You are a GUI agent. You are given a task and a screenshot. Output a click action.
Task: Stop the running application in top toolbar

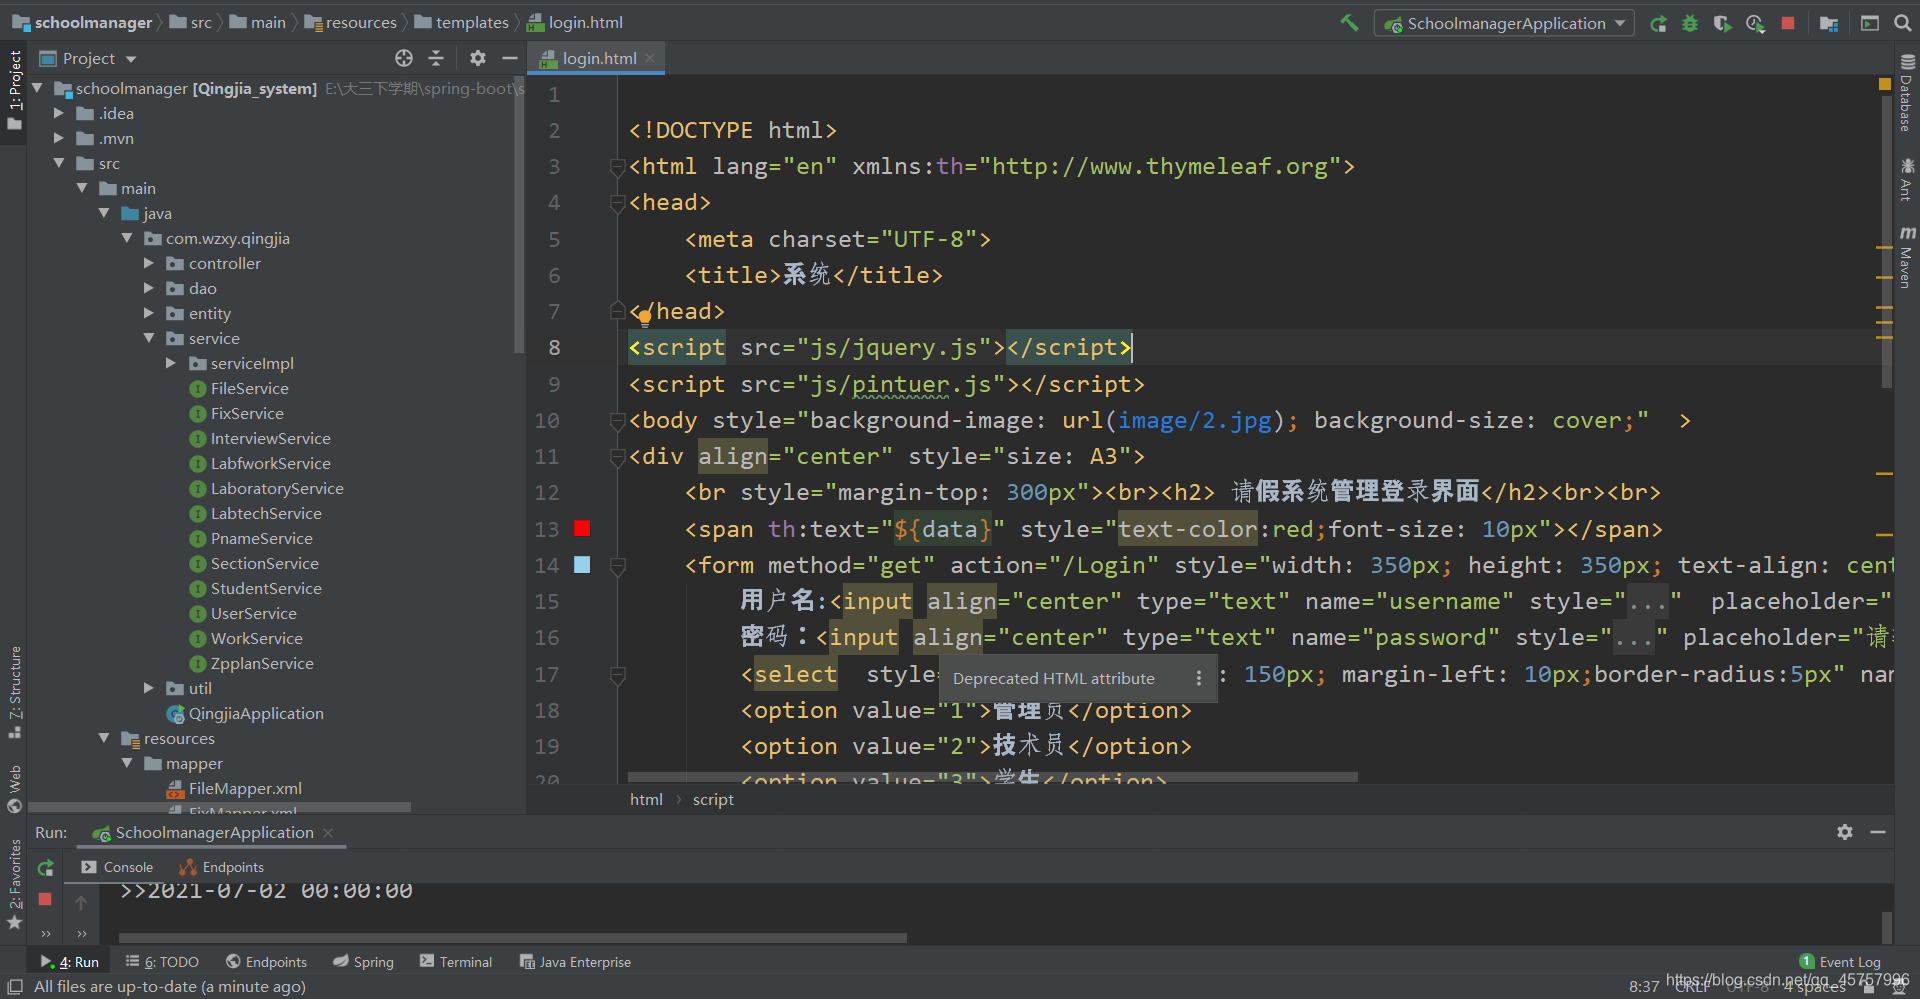[x=1788, y=23]
